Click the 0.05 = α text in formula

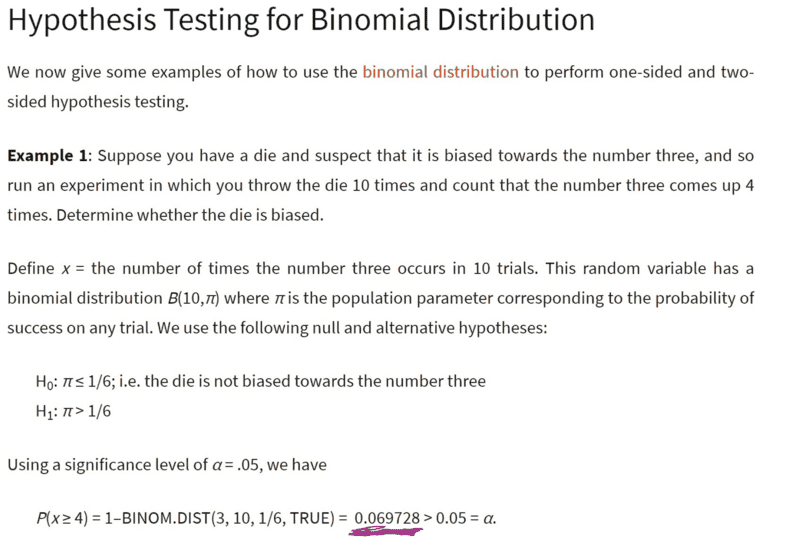pos(465,518)
